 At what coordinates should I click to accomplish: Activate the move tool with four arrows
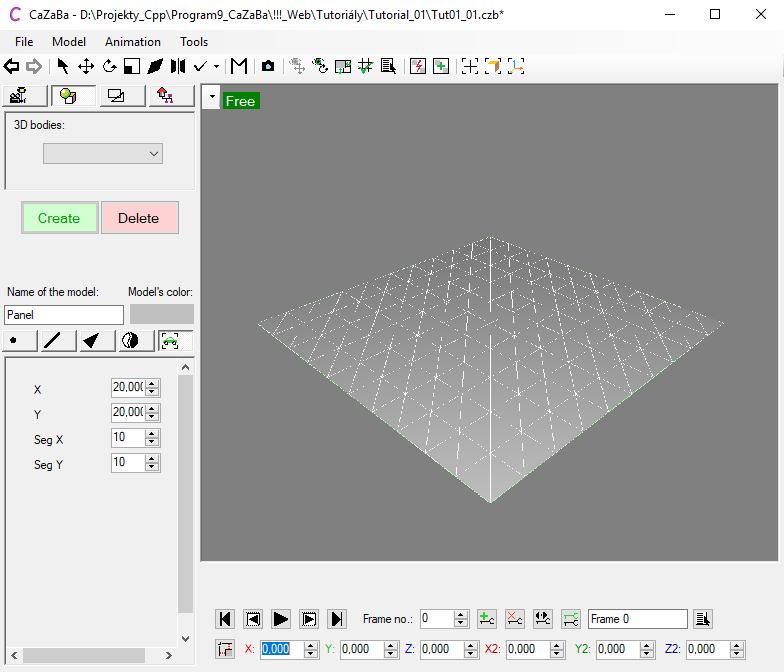click(86, 66)
